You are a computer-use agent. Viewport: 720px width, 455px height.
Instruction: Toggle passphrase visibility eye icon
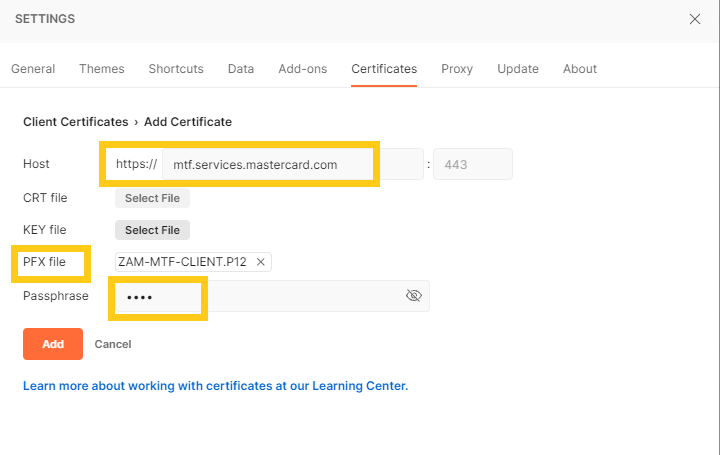[414, 296]
